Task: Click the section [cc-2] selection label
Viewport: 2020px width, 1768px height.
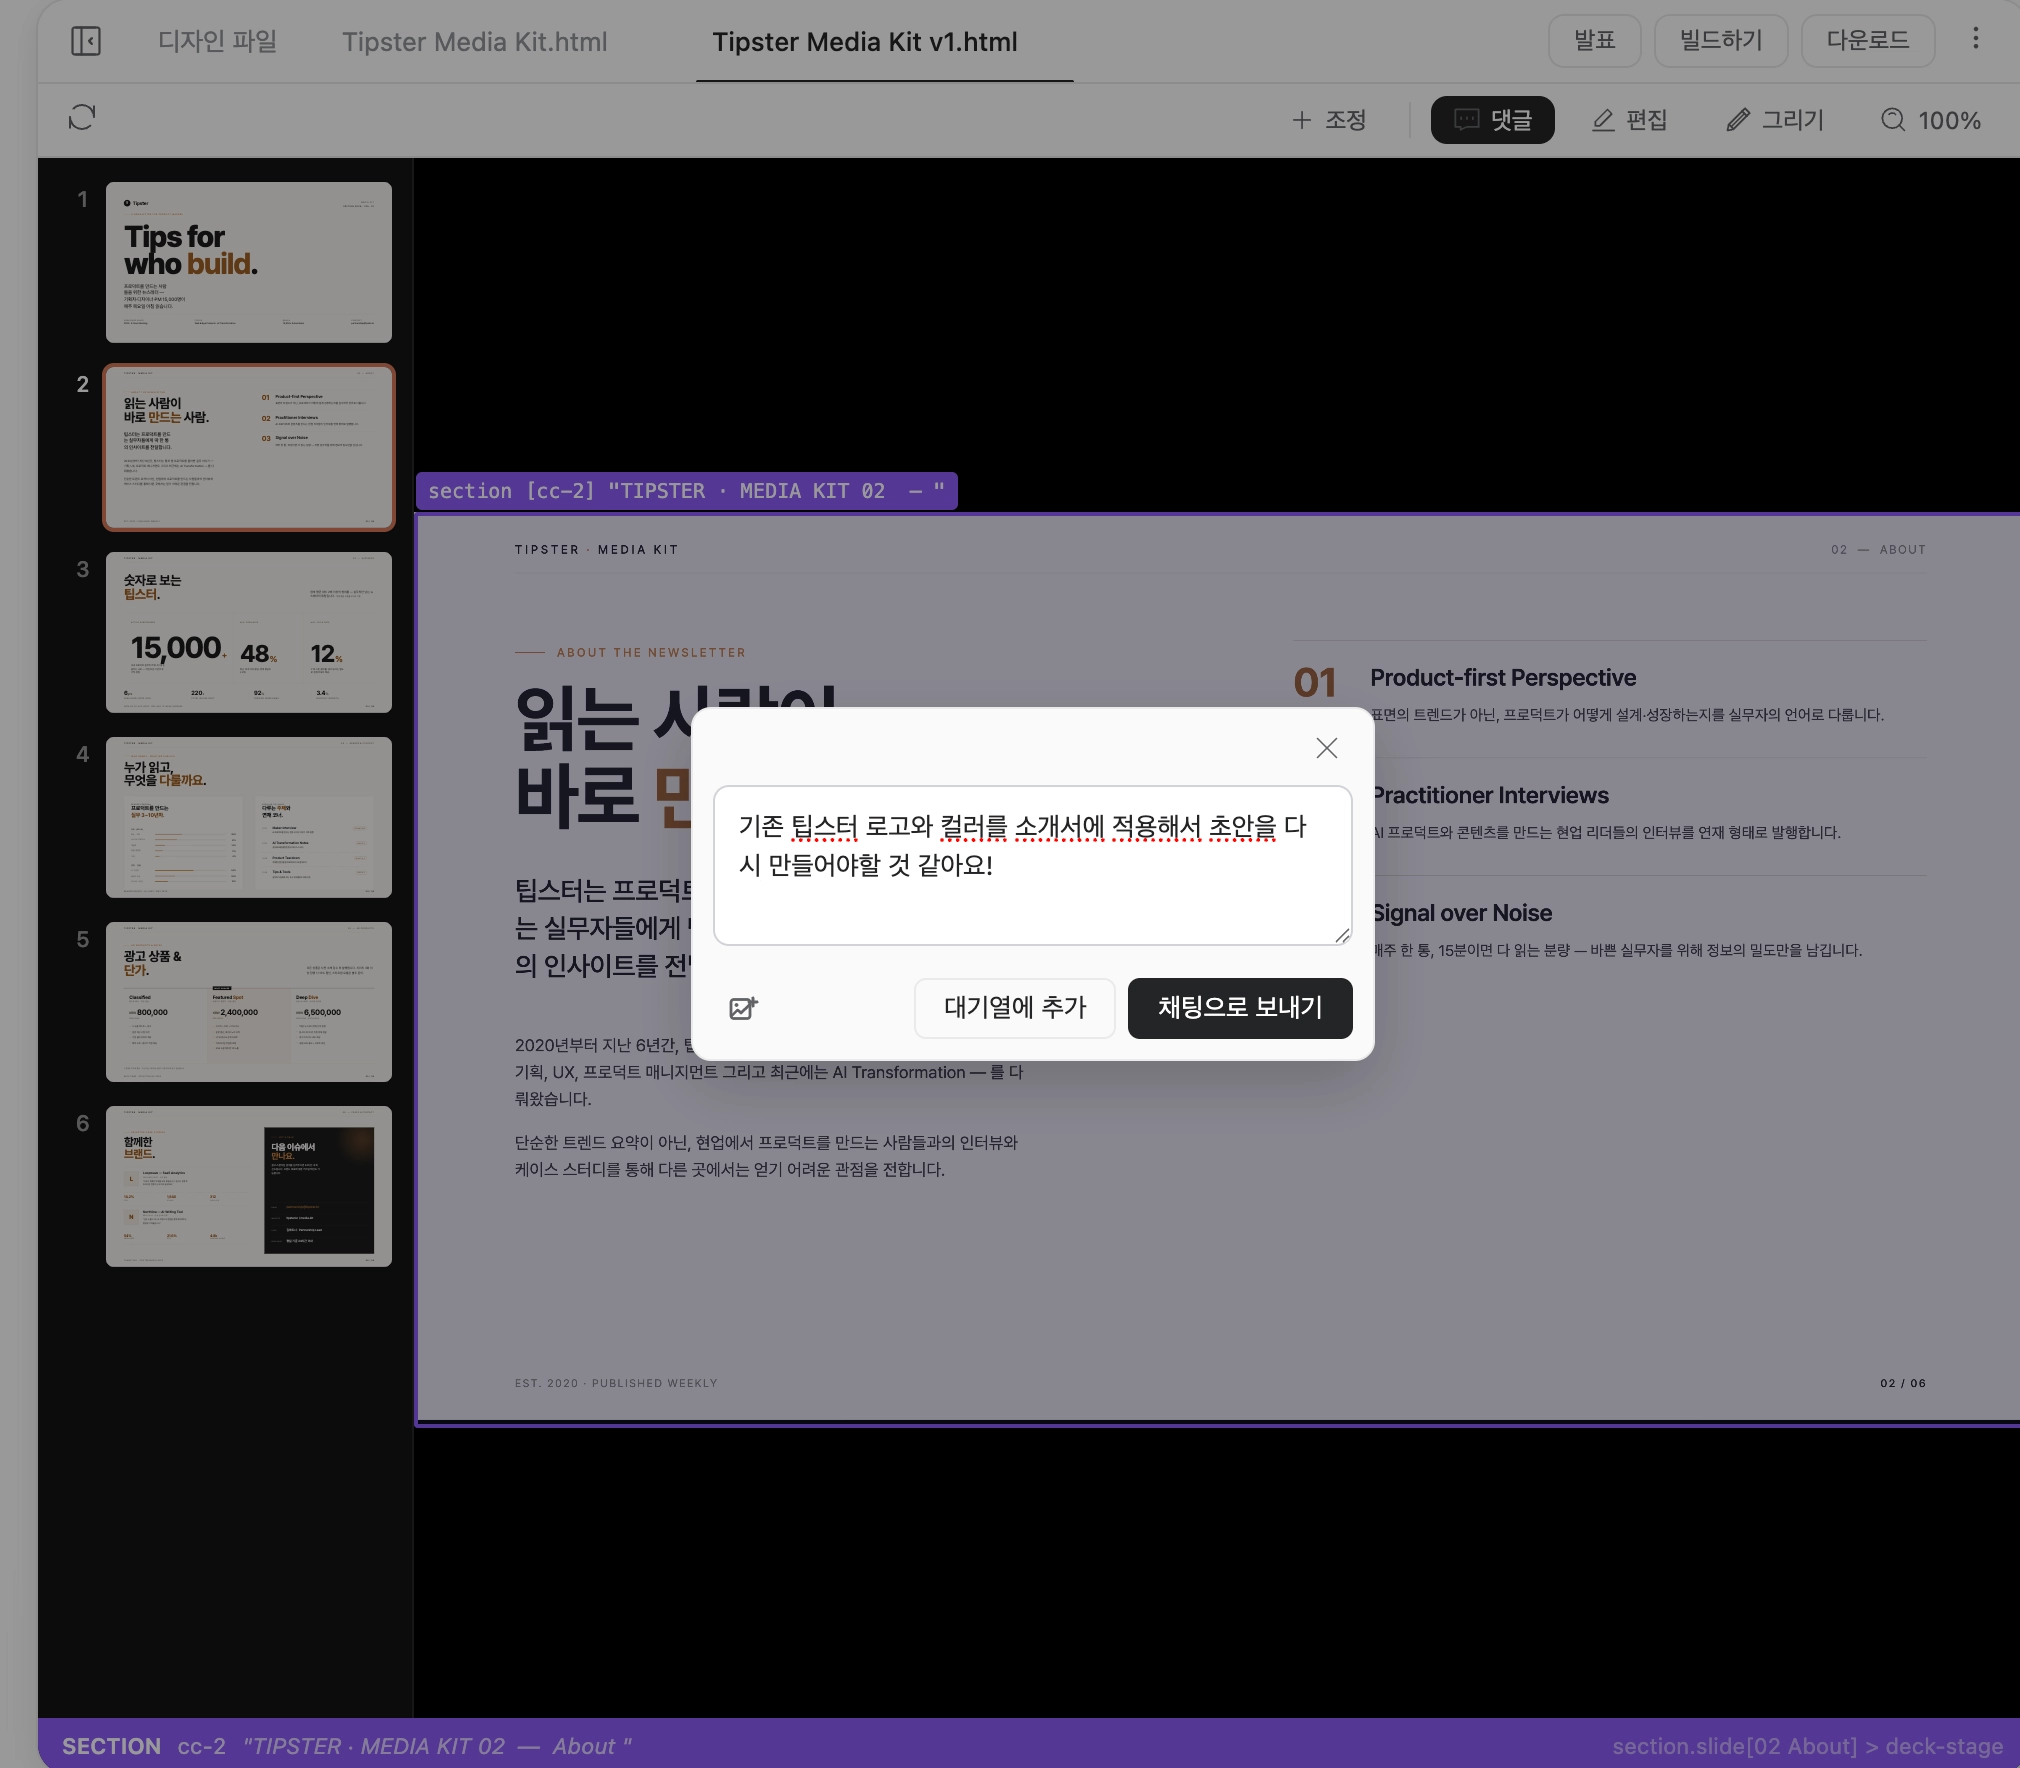Action: pyautogui.click(x=686, y=491)
